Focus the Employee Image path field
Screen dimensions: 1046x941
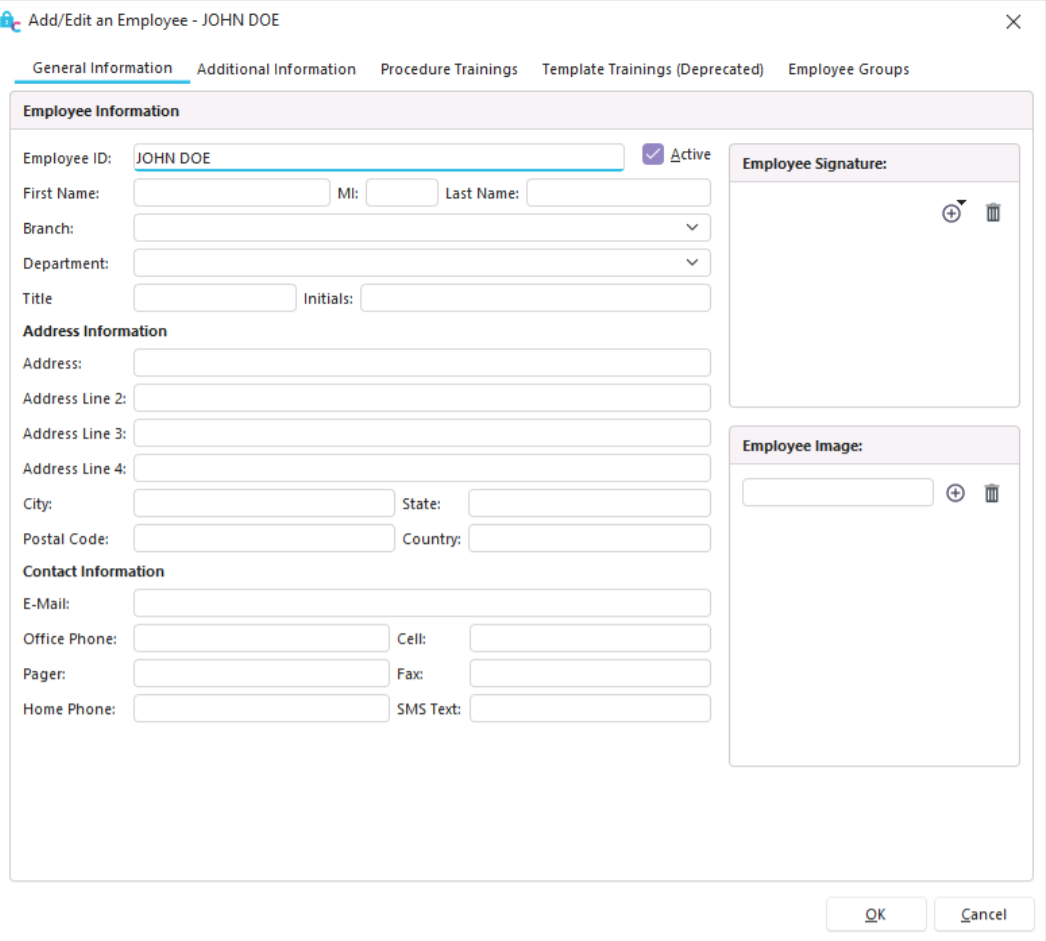pos(837,492)
